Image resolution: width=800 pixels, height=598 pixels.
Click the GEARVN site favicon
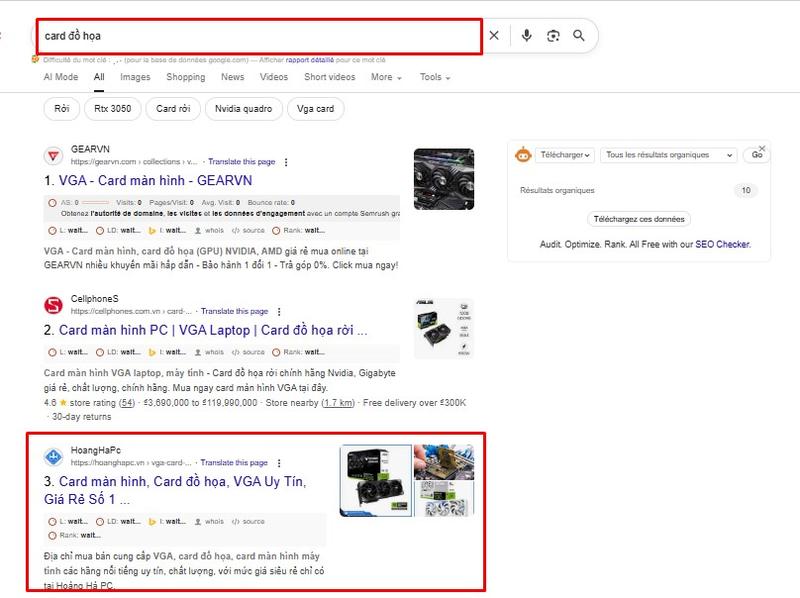[53, 156]
